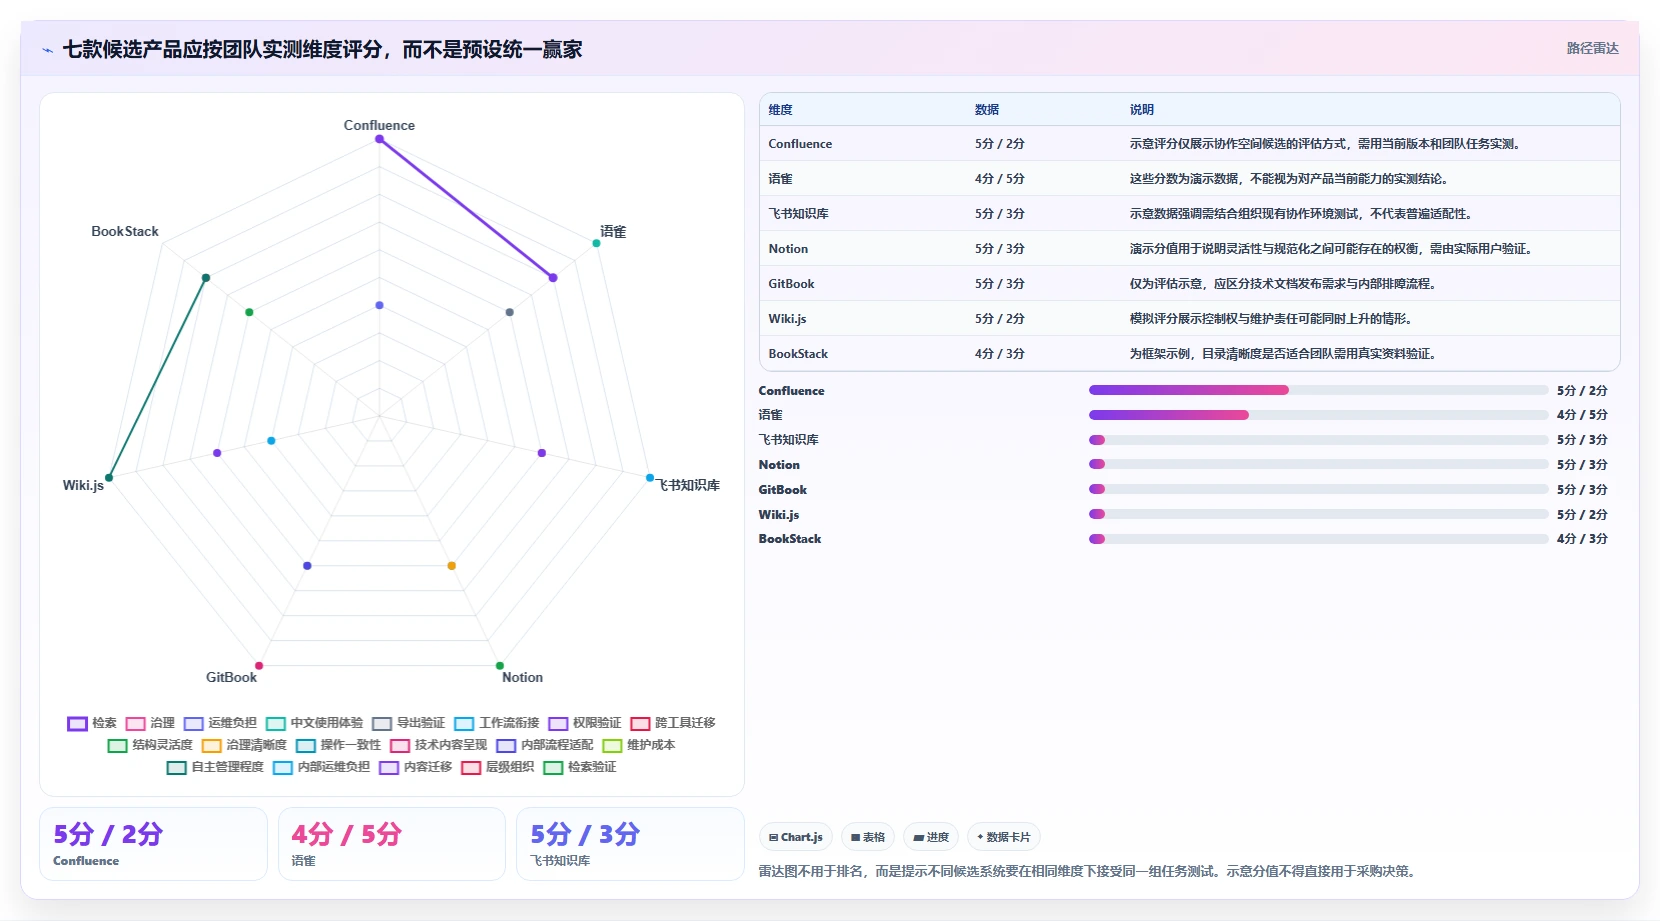
Task: Click the radar chart footnote text
Action: tap(1087, 871)
